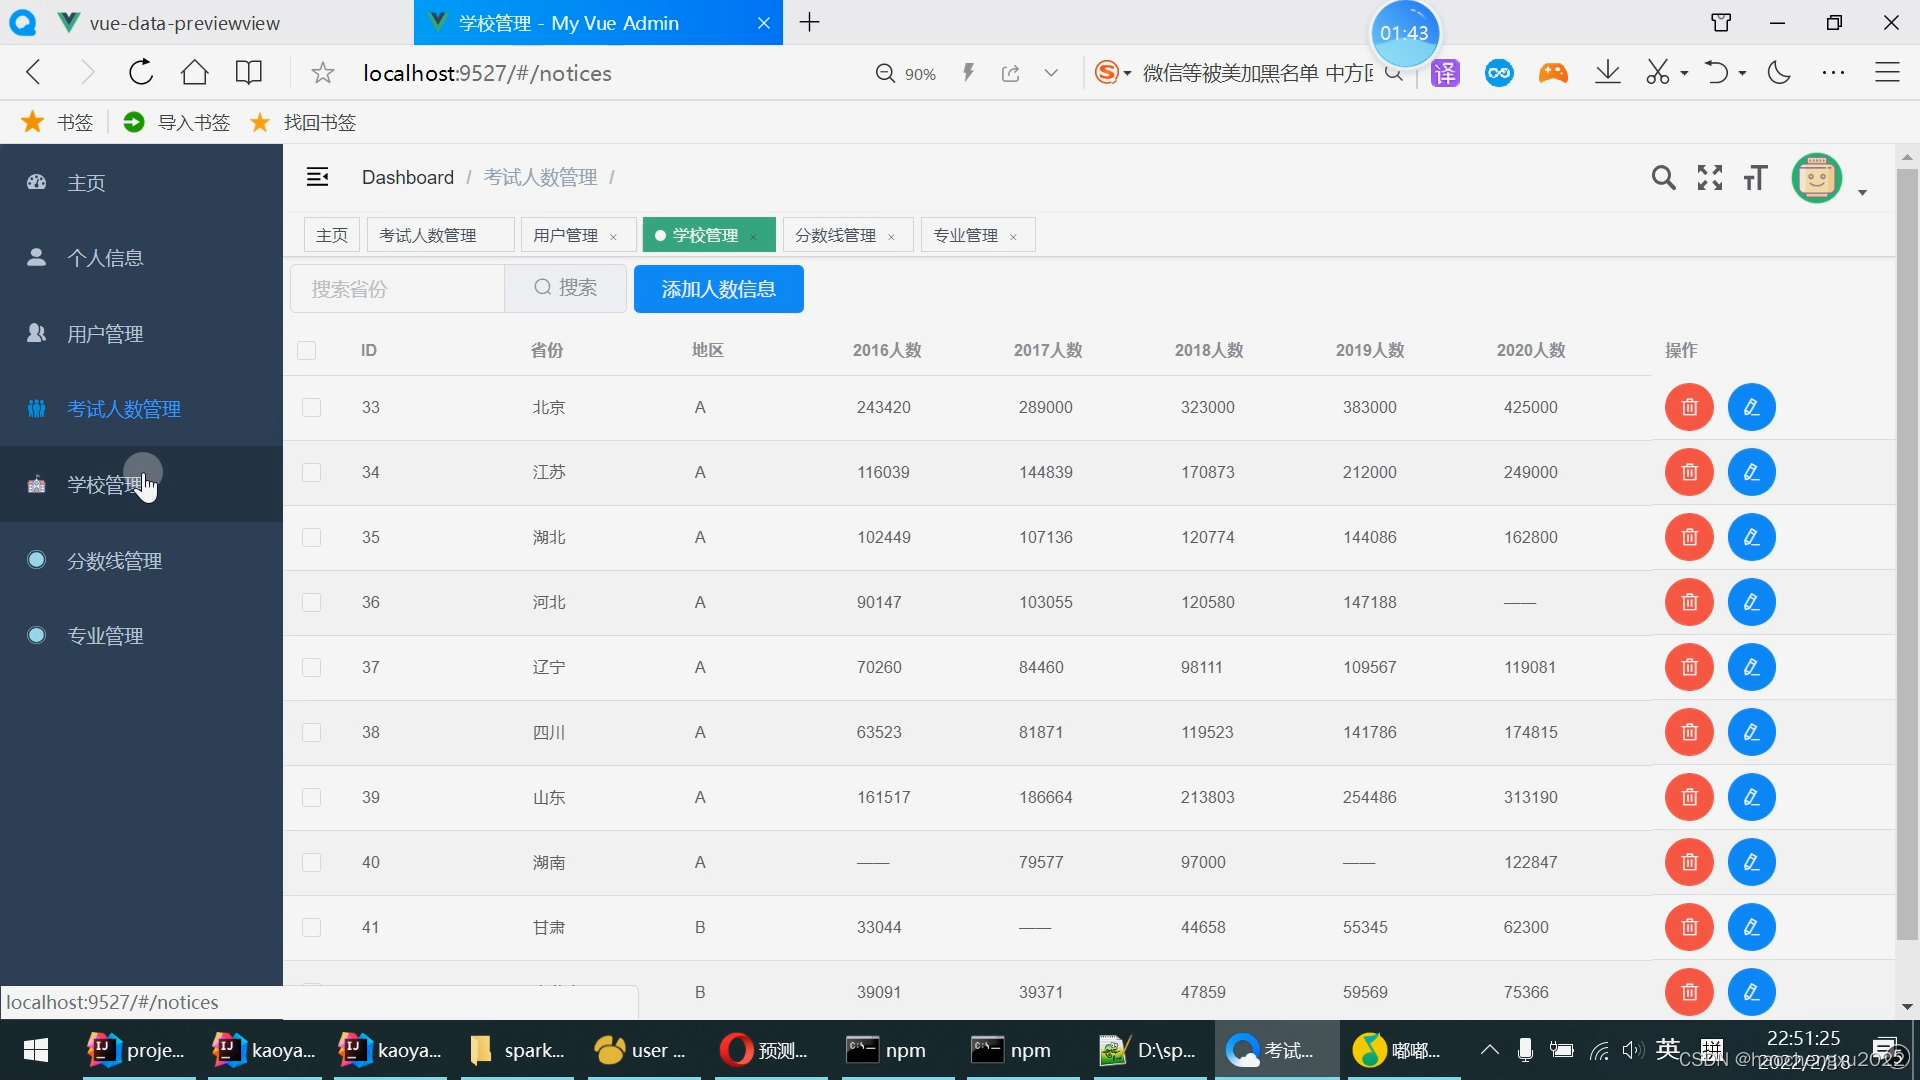Toggle the select-all header checkbox

click(x=307, y=350)
